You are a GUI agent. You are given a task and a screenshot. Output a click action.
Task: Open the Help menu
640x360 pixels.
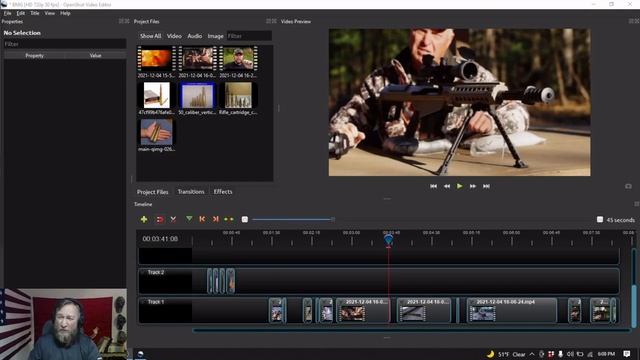point(65,13)
